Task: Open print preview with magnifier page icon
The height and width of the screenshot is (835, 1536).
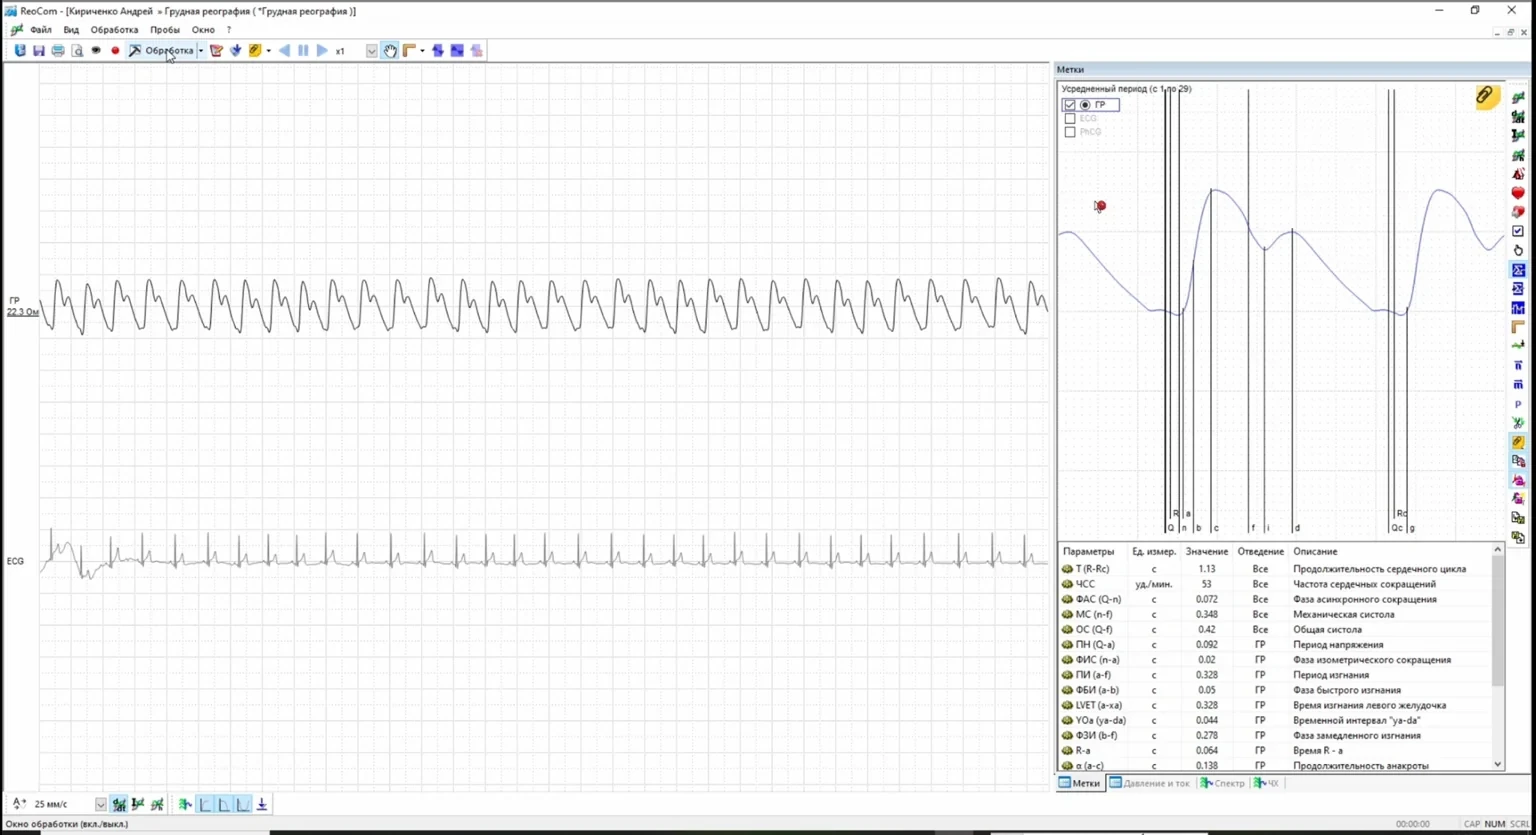Action: [x=77, y=50]
